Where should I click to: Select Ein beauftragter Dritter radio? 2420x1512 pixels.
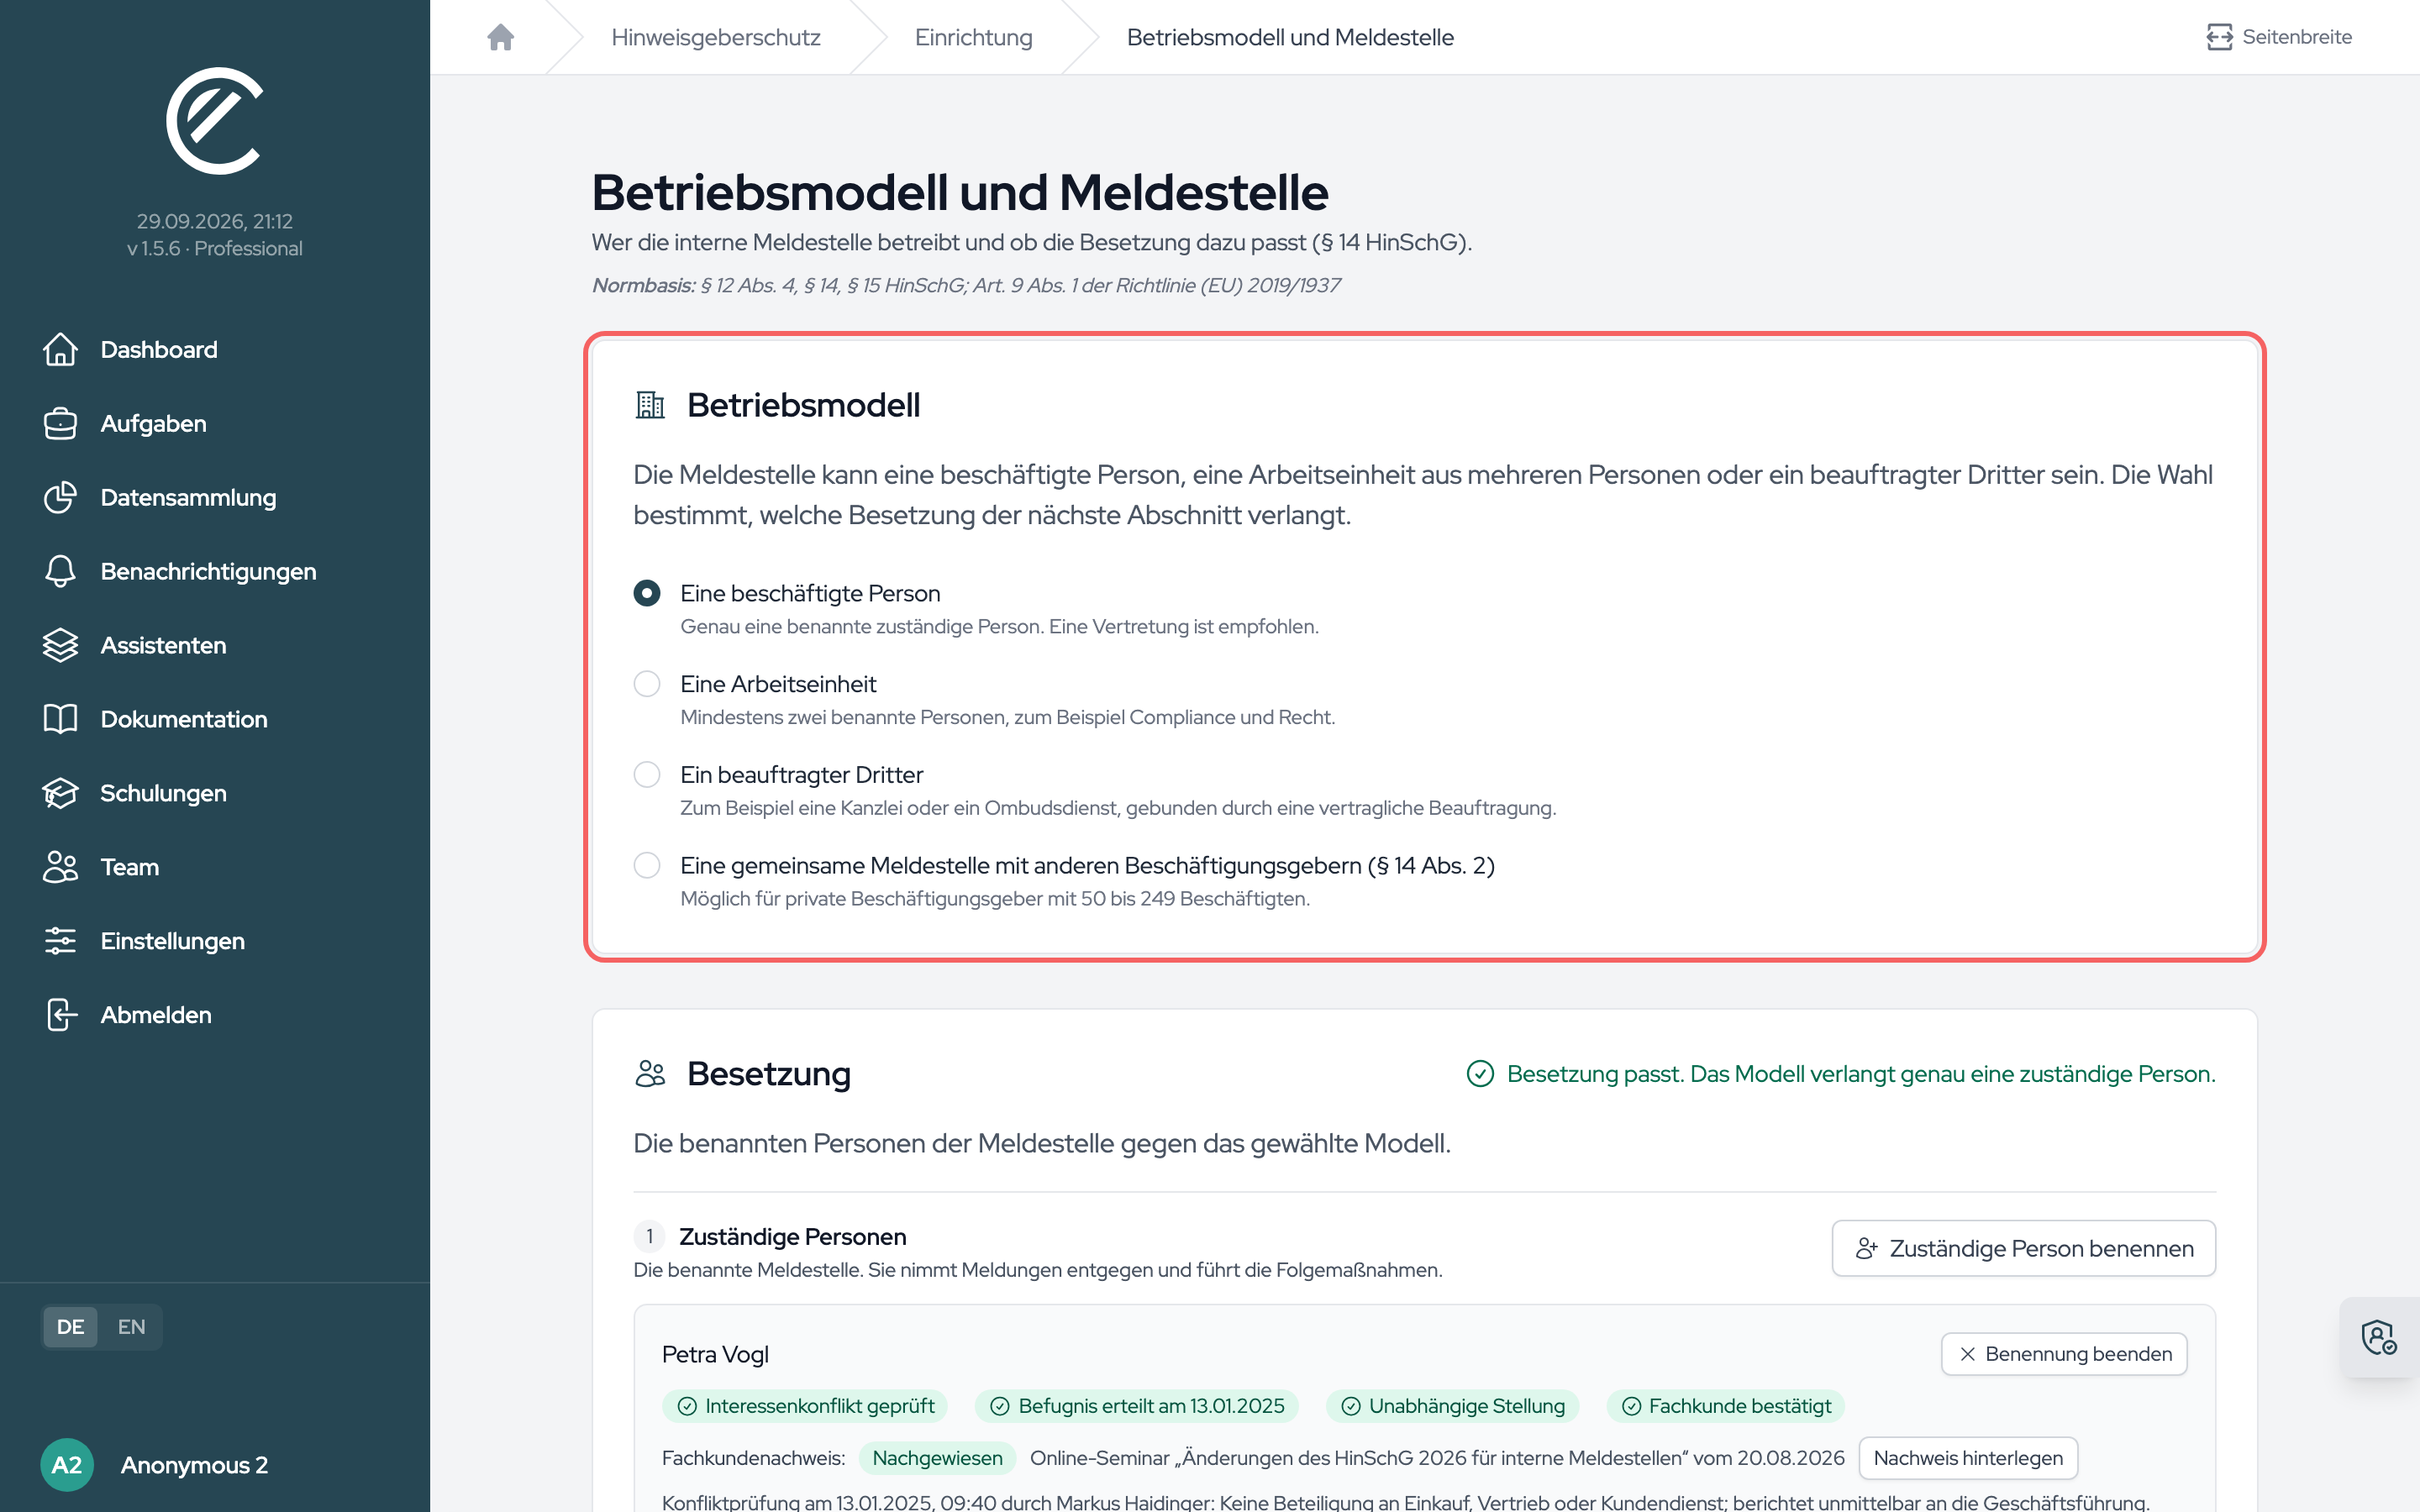647,775
